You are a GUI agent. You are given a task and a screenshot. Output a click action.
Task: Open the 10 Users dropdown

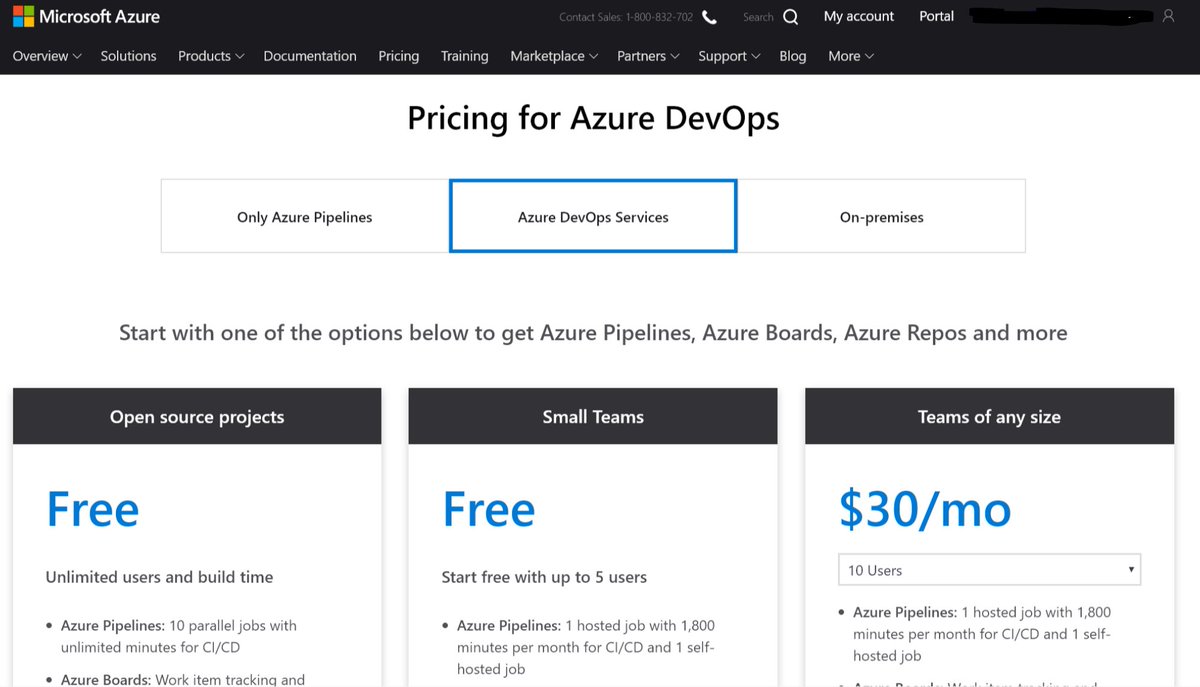[x=990, y=570]
